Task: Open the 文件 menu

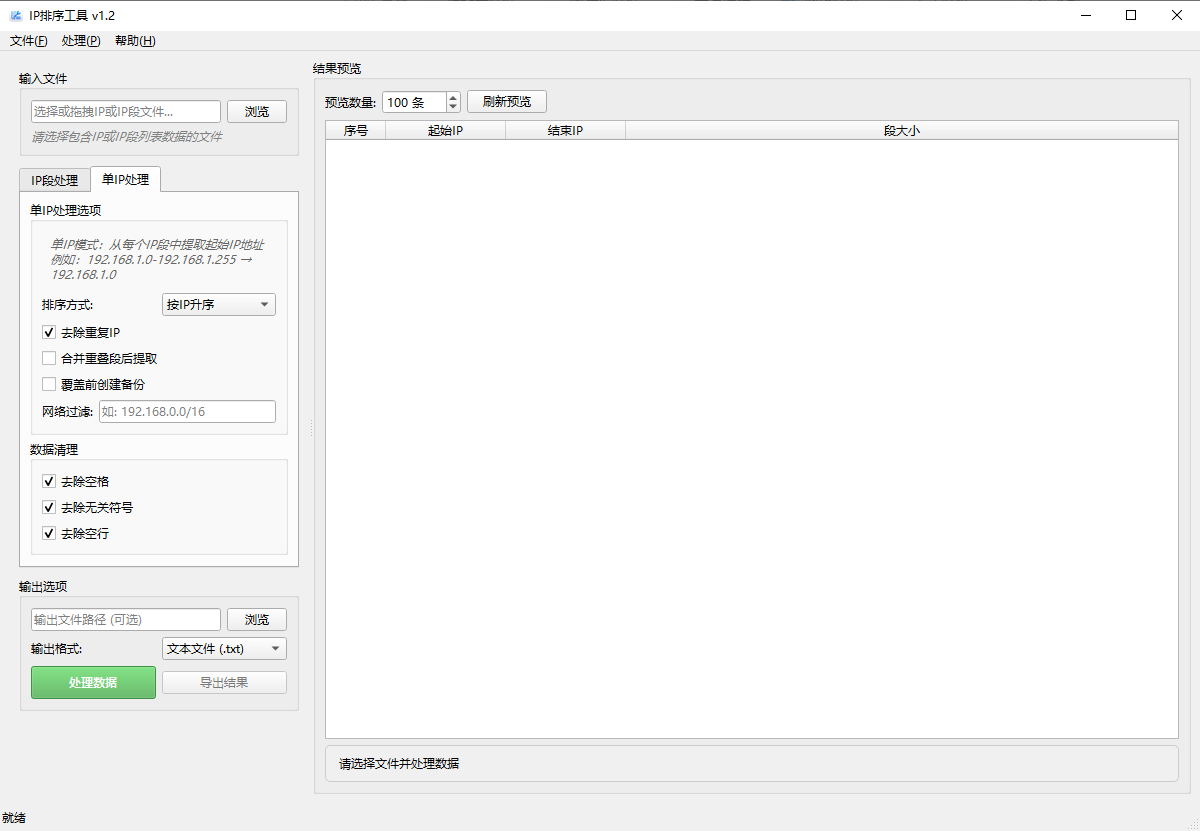Action: [28, 41]
